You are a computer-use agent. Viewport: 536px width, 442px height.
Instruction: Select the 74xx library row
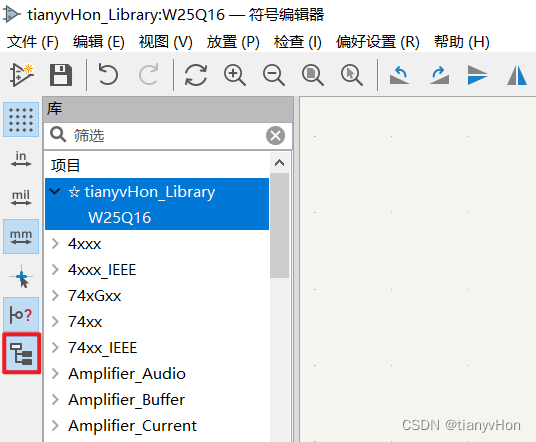157,322
